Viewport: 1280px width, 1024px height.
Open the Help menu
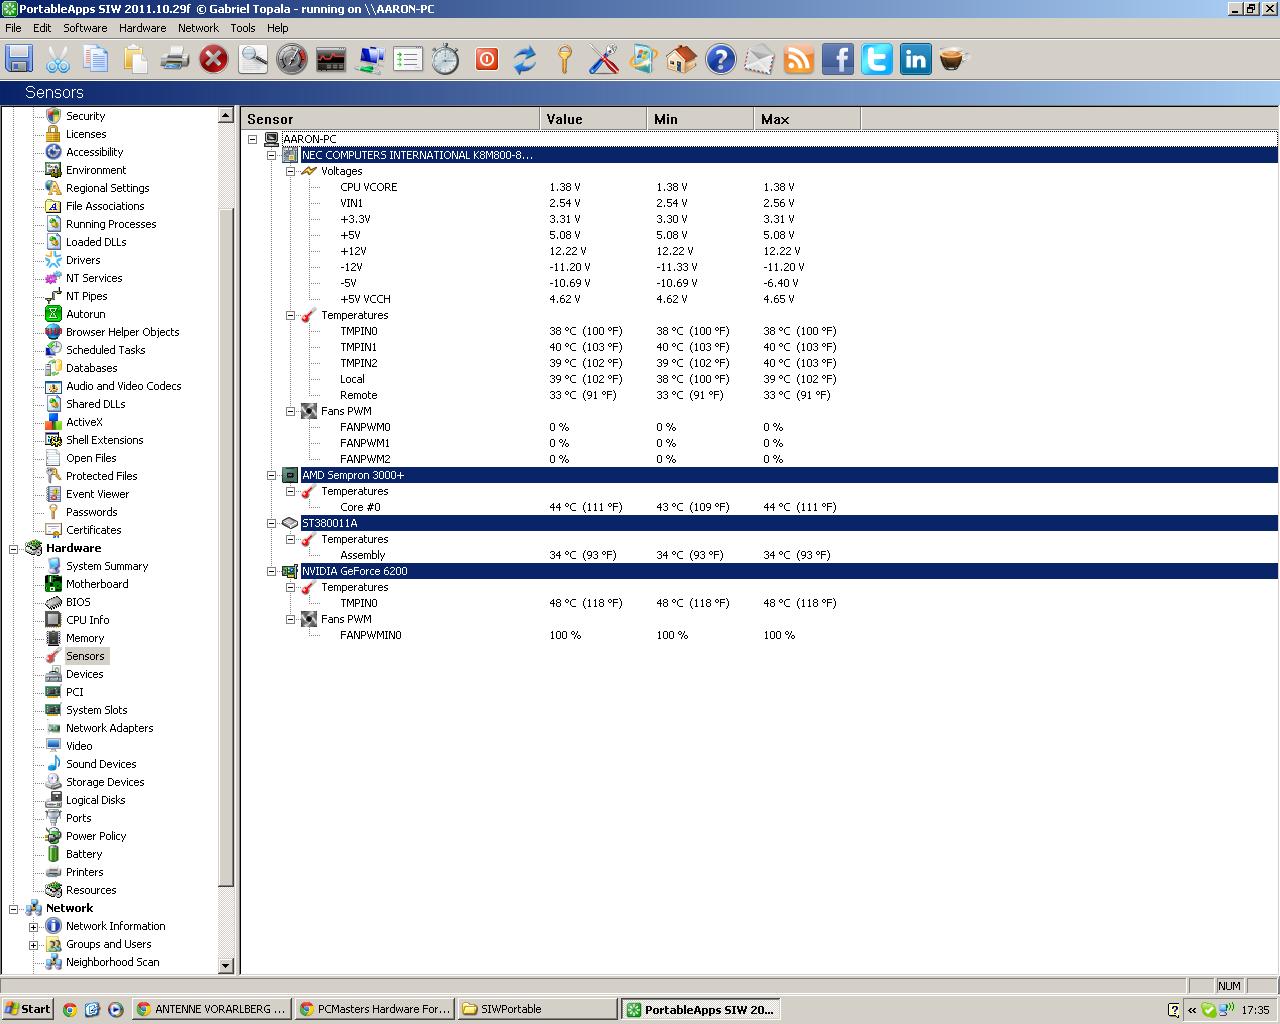(x=278, y=28)
